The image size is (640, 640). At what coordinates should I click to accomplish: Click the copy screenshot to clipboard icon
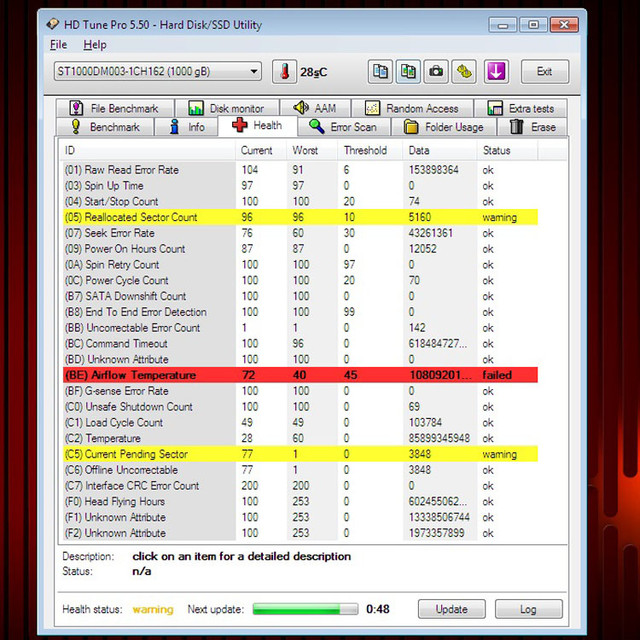[x=408, y=72]
